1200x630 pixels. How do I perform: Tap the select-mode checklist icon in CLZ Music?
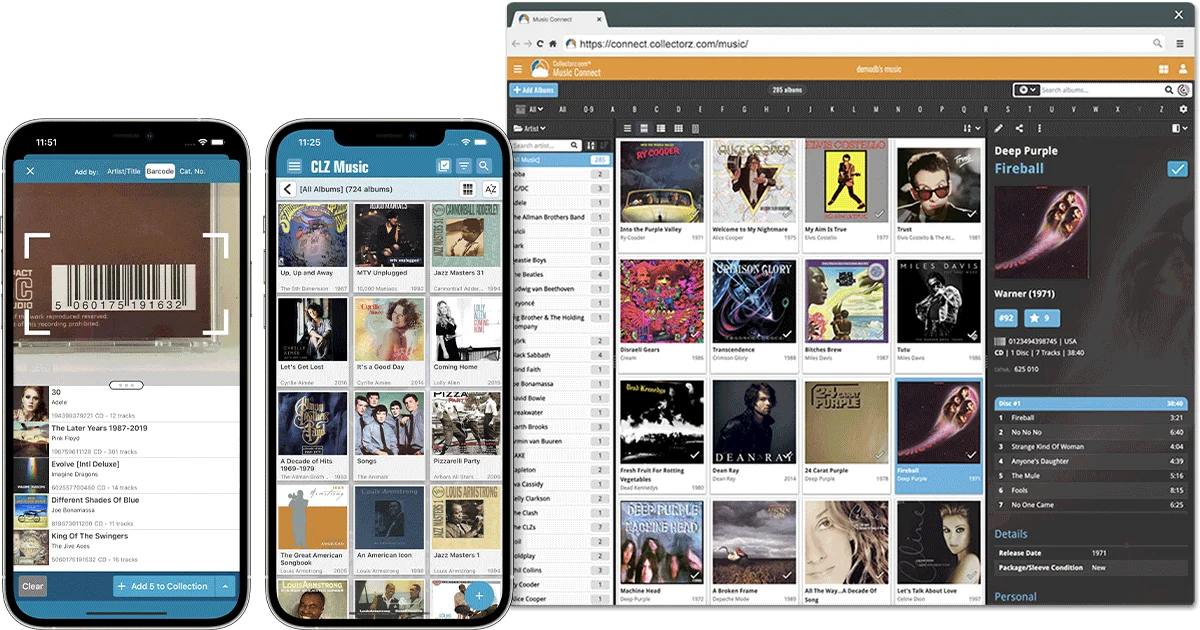pyautogui.click(x=444, y=166)
